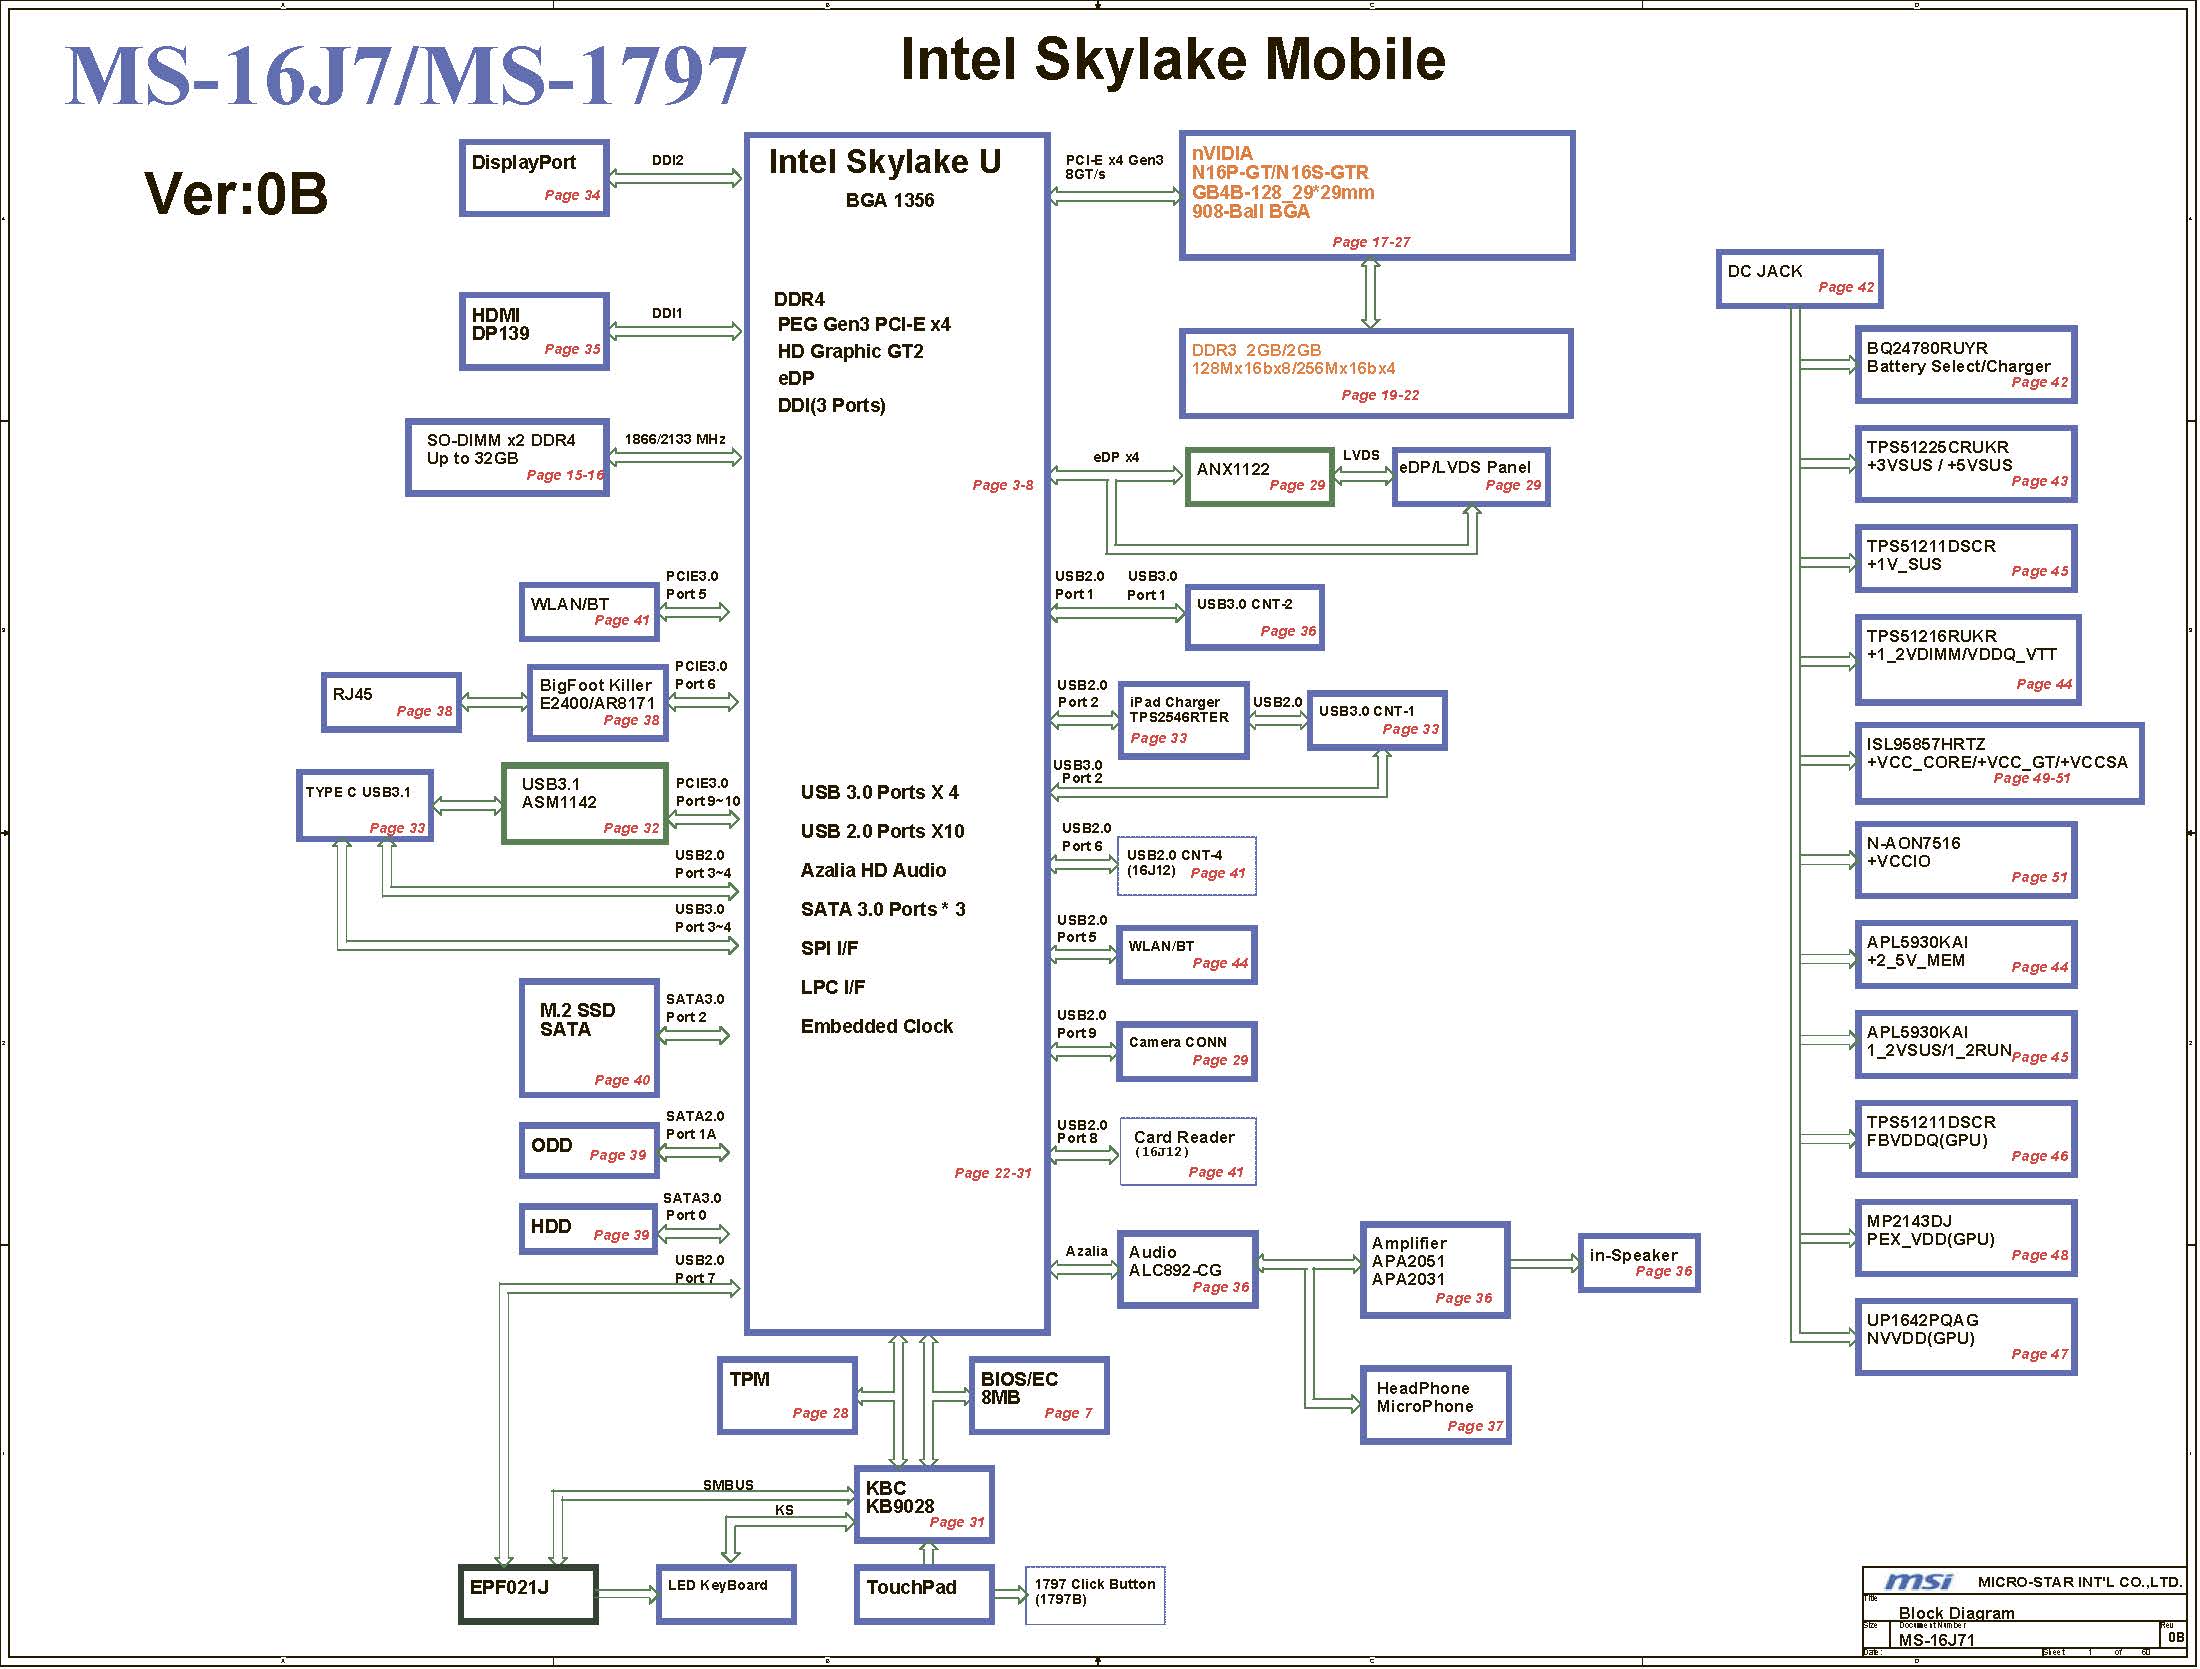Click the "ALC892-CG" audio codec text
Image resolution: width=2200 pixels, height=1669 pixels.
(1175, 1270)
